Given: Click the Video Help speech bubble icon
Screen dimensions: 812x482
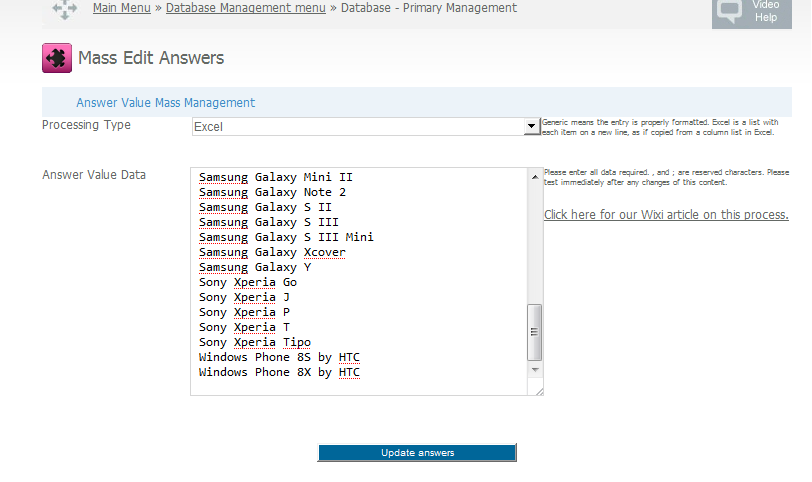Looking at the screenshot, I should pos(731,11).
